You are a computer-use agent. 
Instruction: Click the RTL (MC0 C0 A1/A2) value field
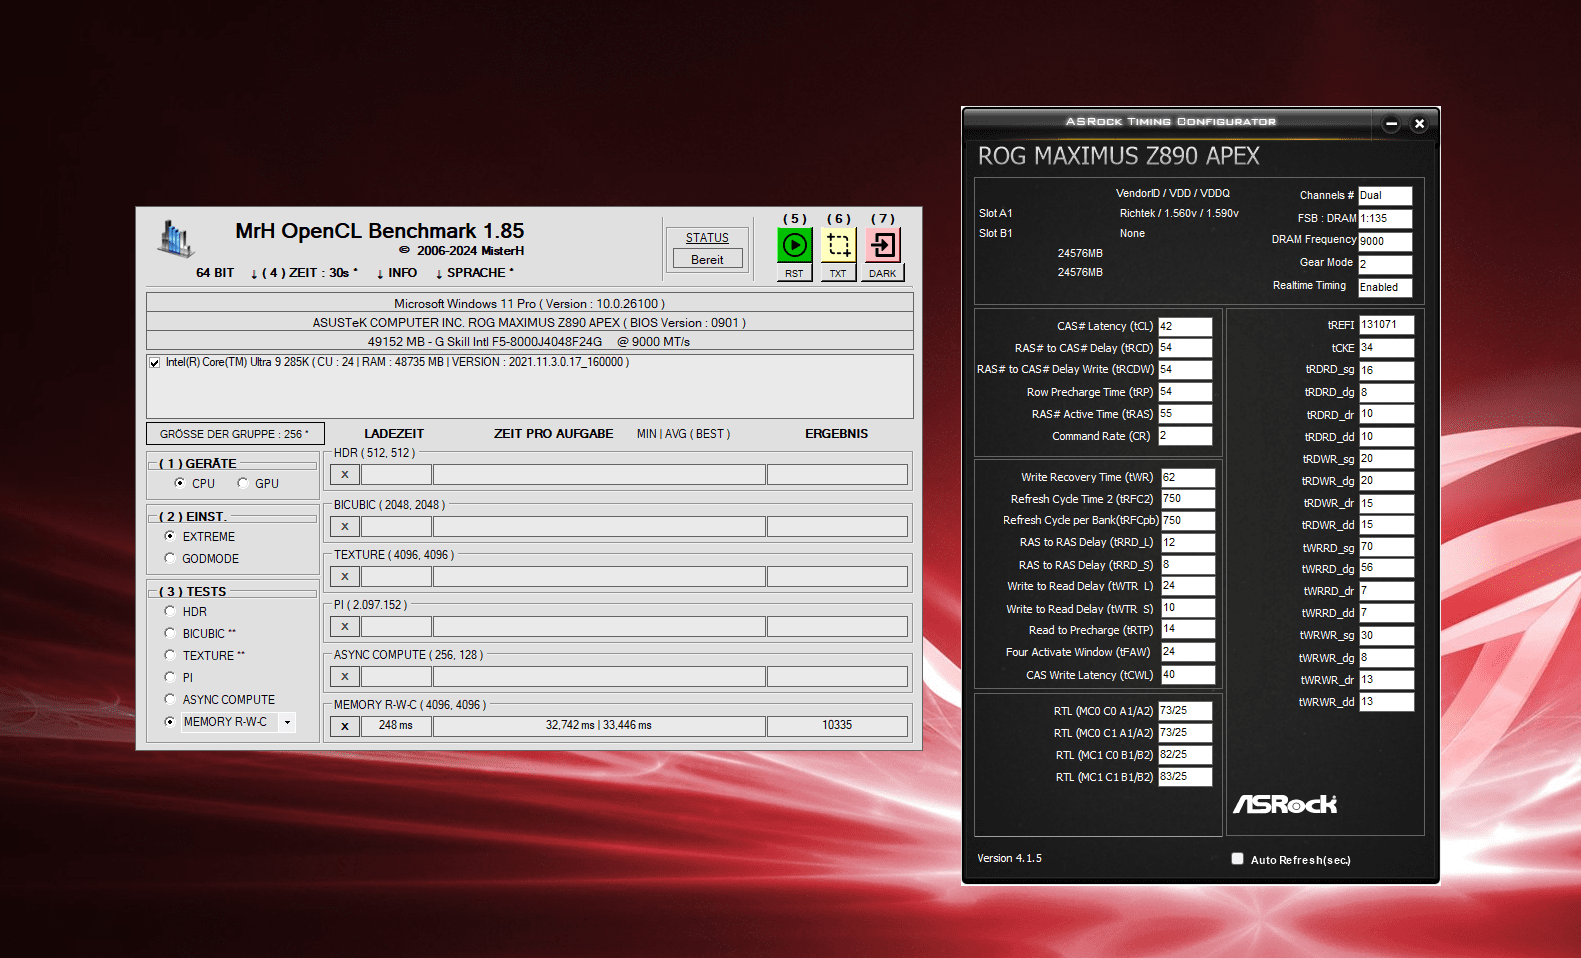(x=1185, y=711)
